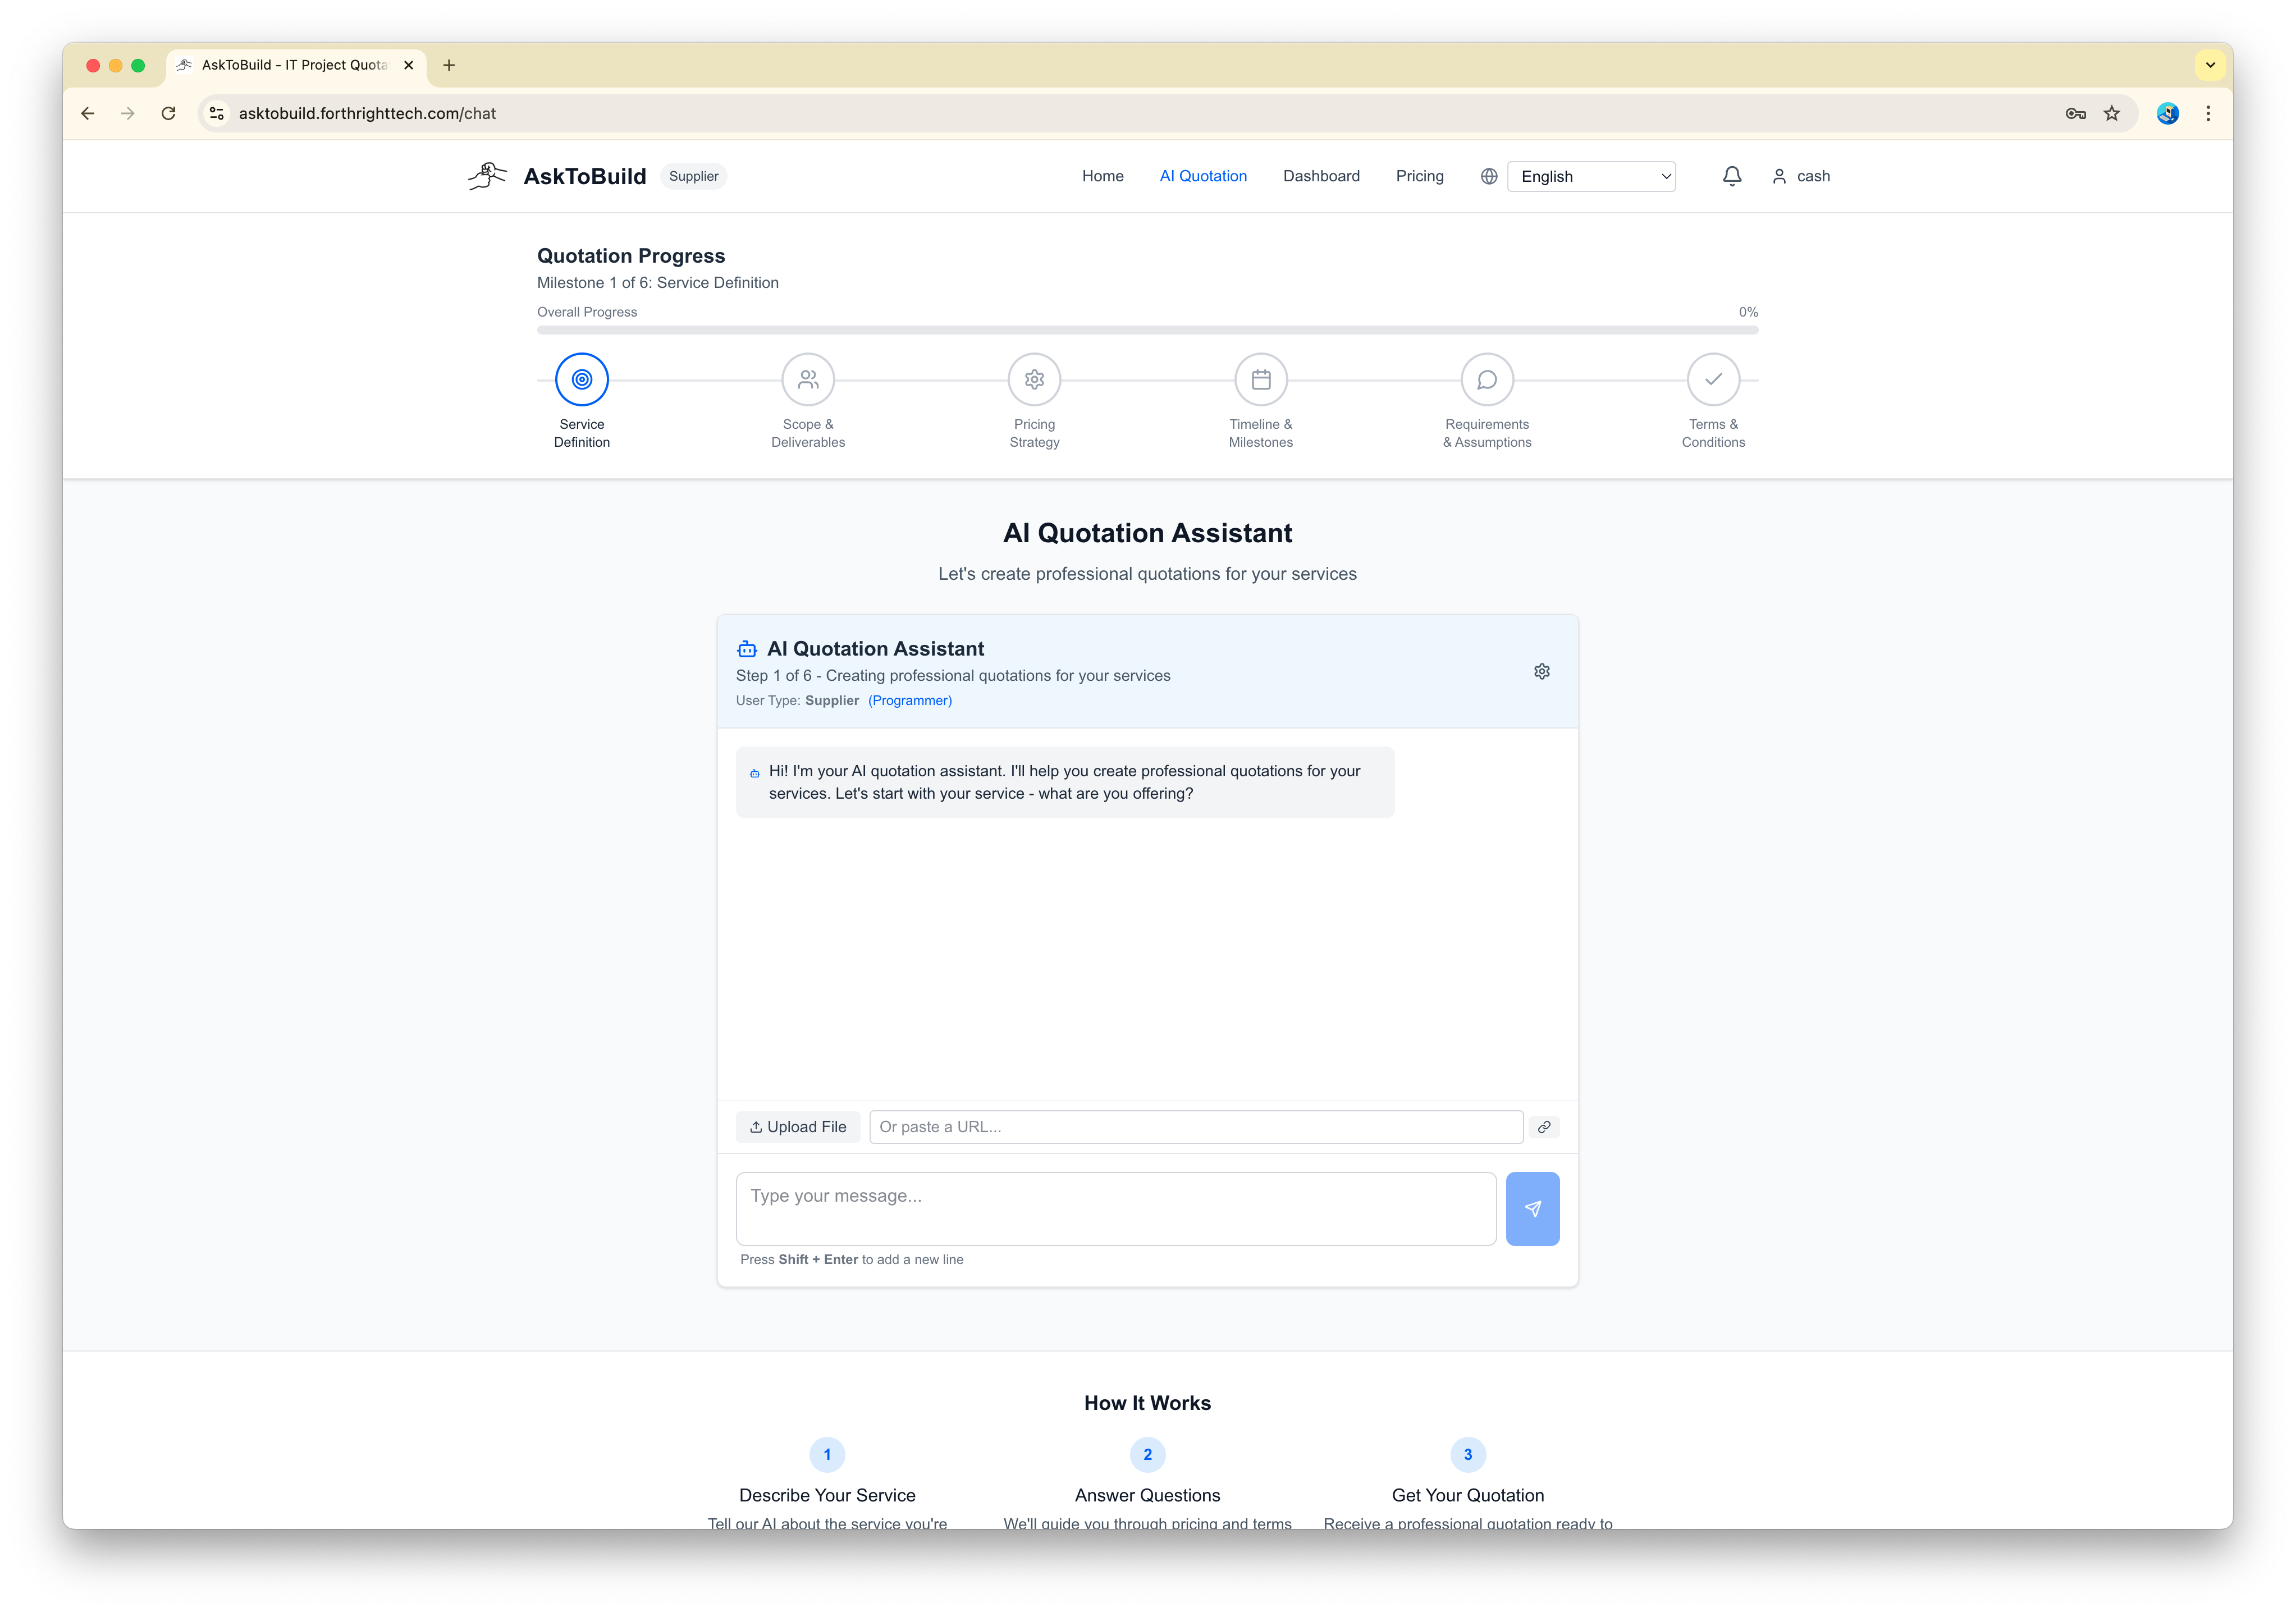2296x1612 pixels.
Task: Select the Terms & Conditions checkmark icon
Action: 1713,380
